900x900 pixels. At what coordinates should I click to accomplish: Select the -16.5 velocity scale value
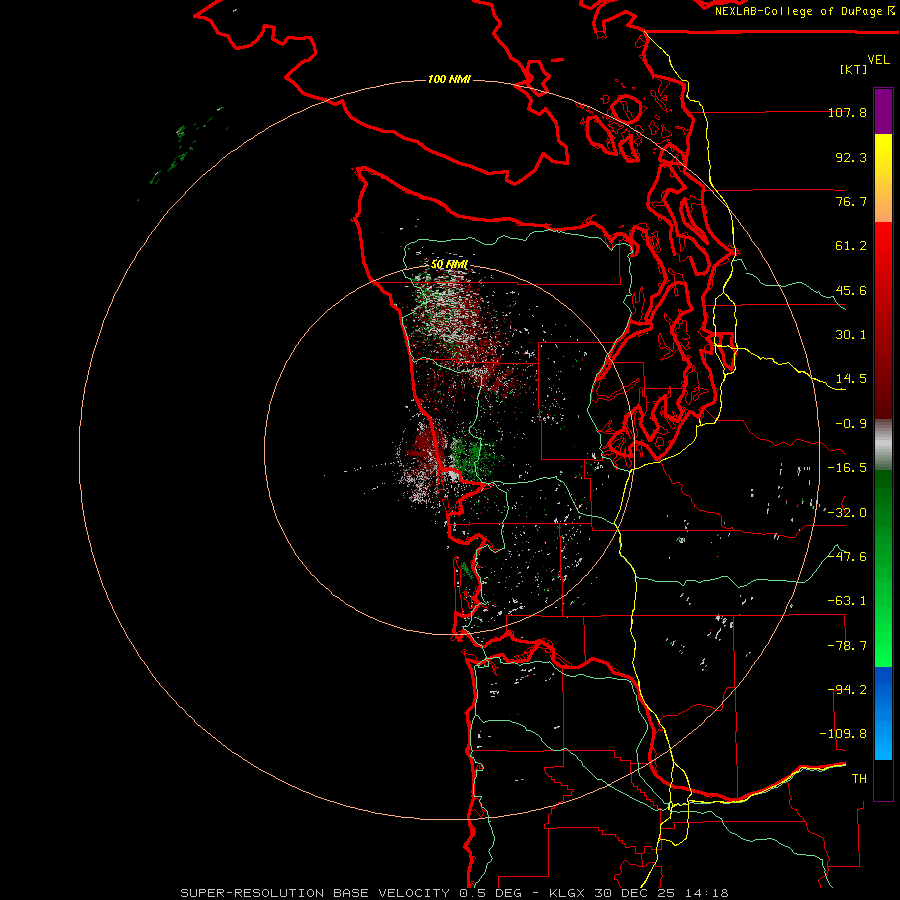tap(847, 468)
